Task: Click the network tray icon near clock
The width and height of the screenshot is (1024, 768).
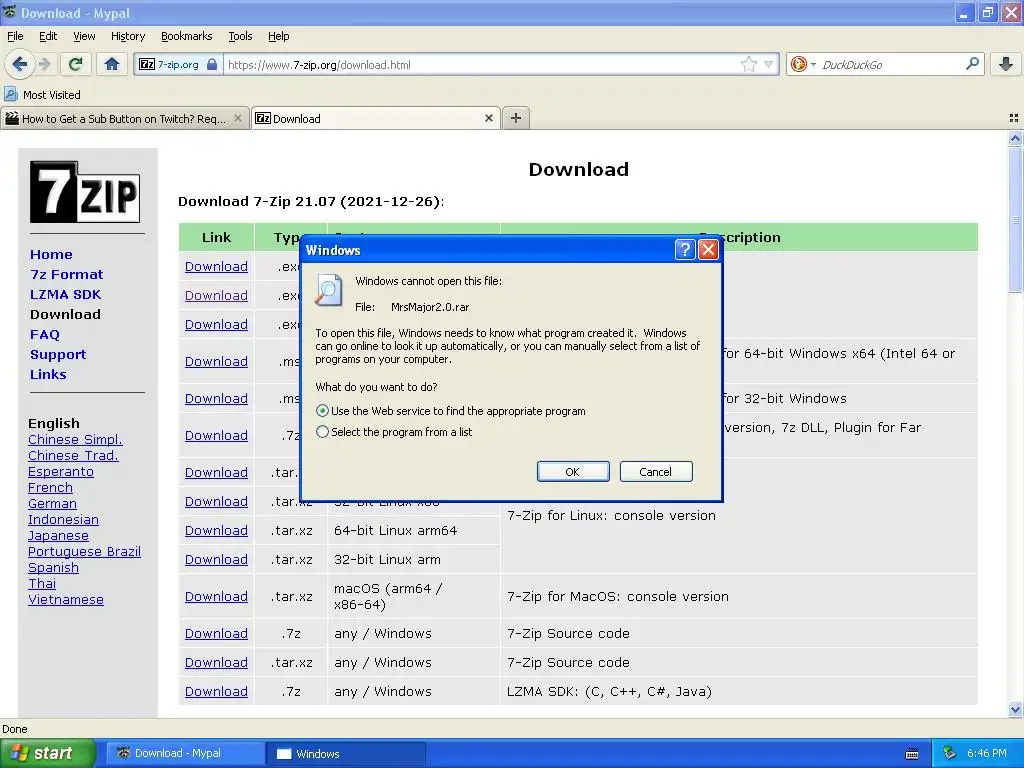Action: pyautogui.click(x=949, y=753)
